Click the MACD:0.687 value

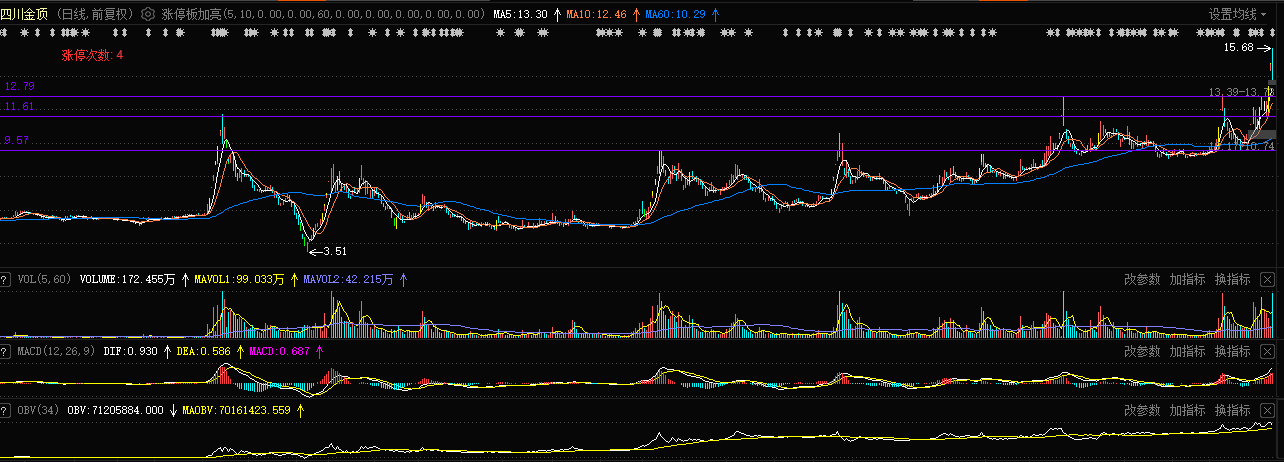[279, 352]
